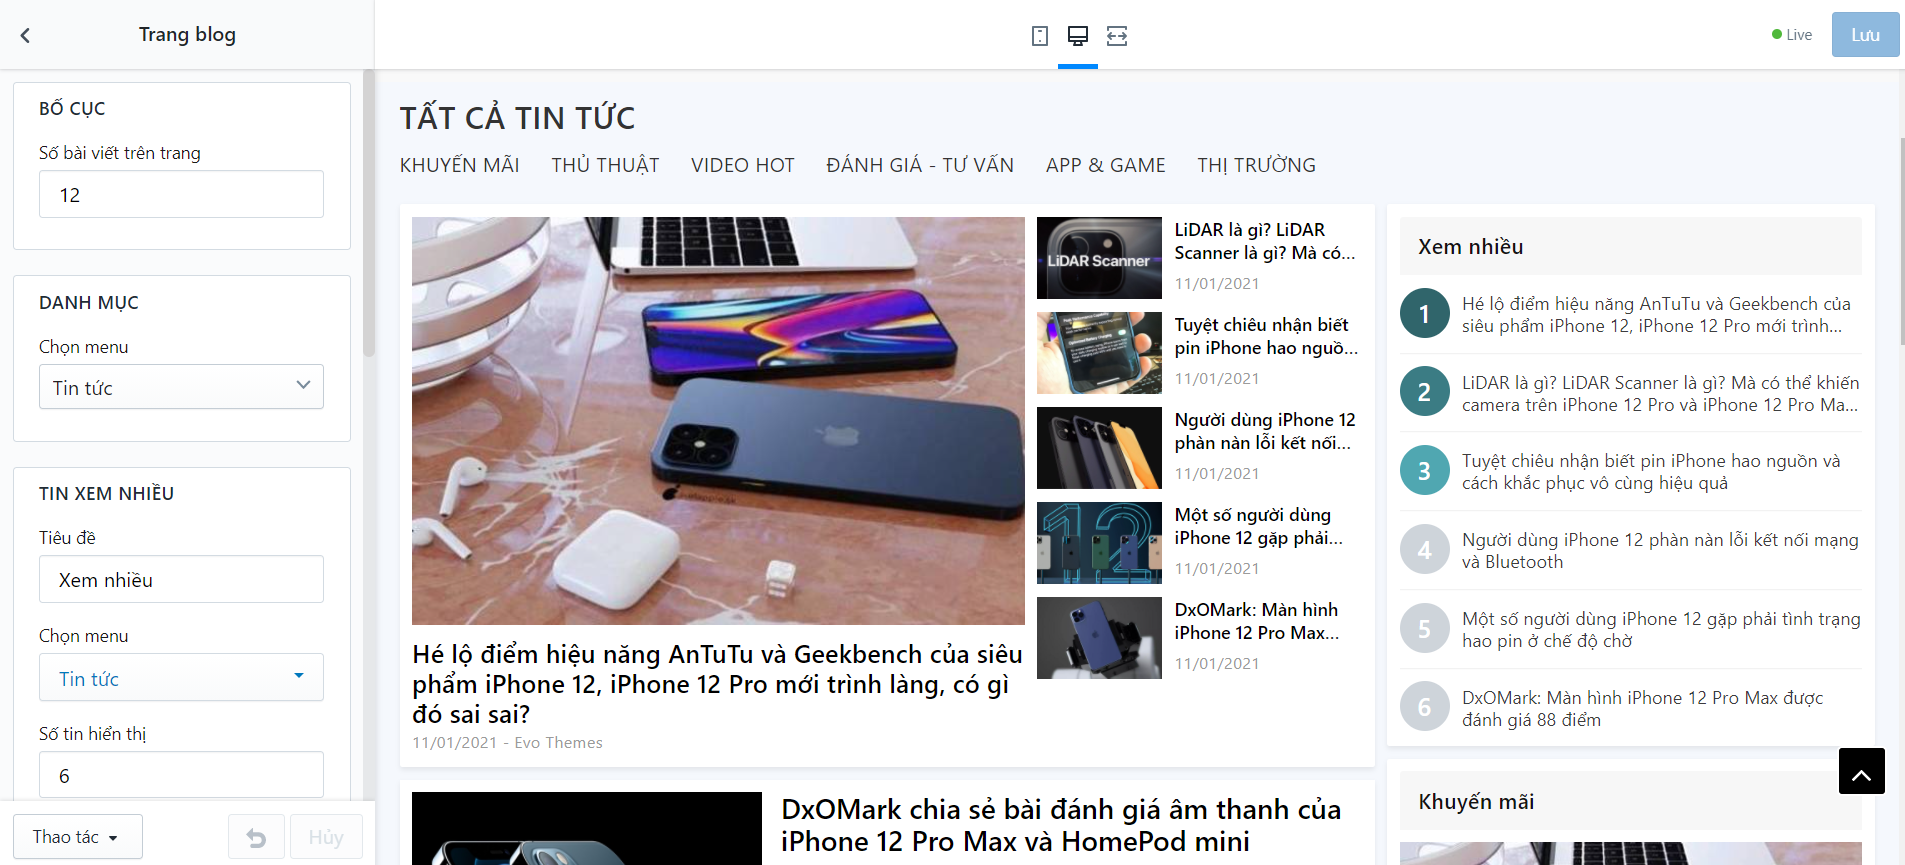Click the Hủy cancel button
Viewport: 1905px width, 865px height.
(x=326, y=837)
